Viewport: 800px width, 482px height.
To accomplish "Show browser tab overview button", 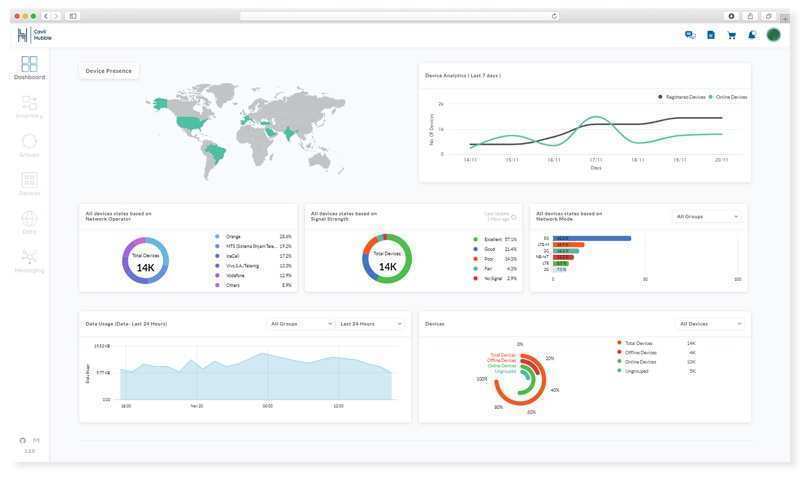I will (768, 16).
